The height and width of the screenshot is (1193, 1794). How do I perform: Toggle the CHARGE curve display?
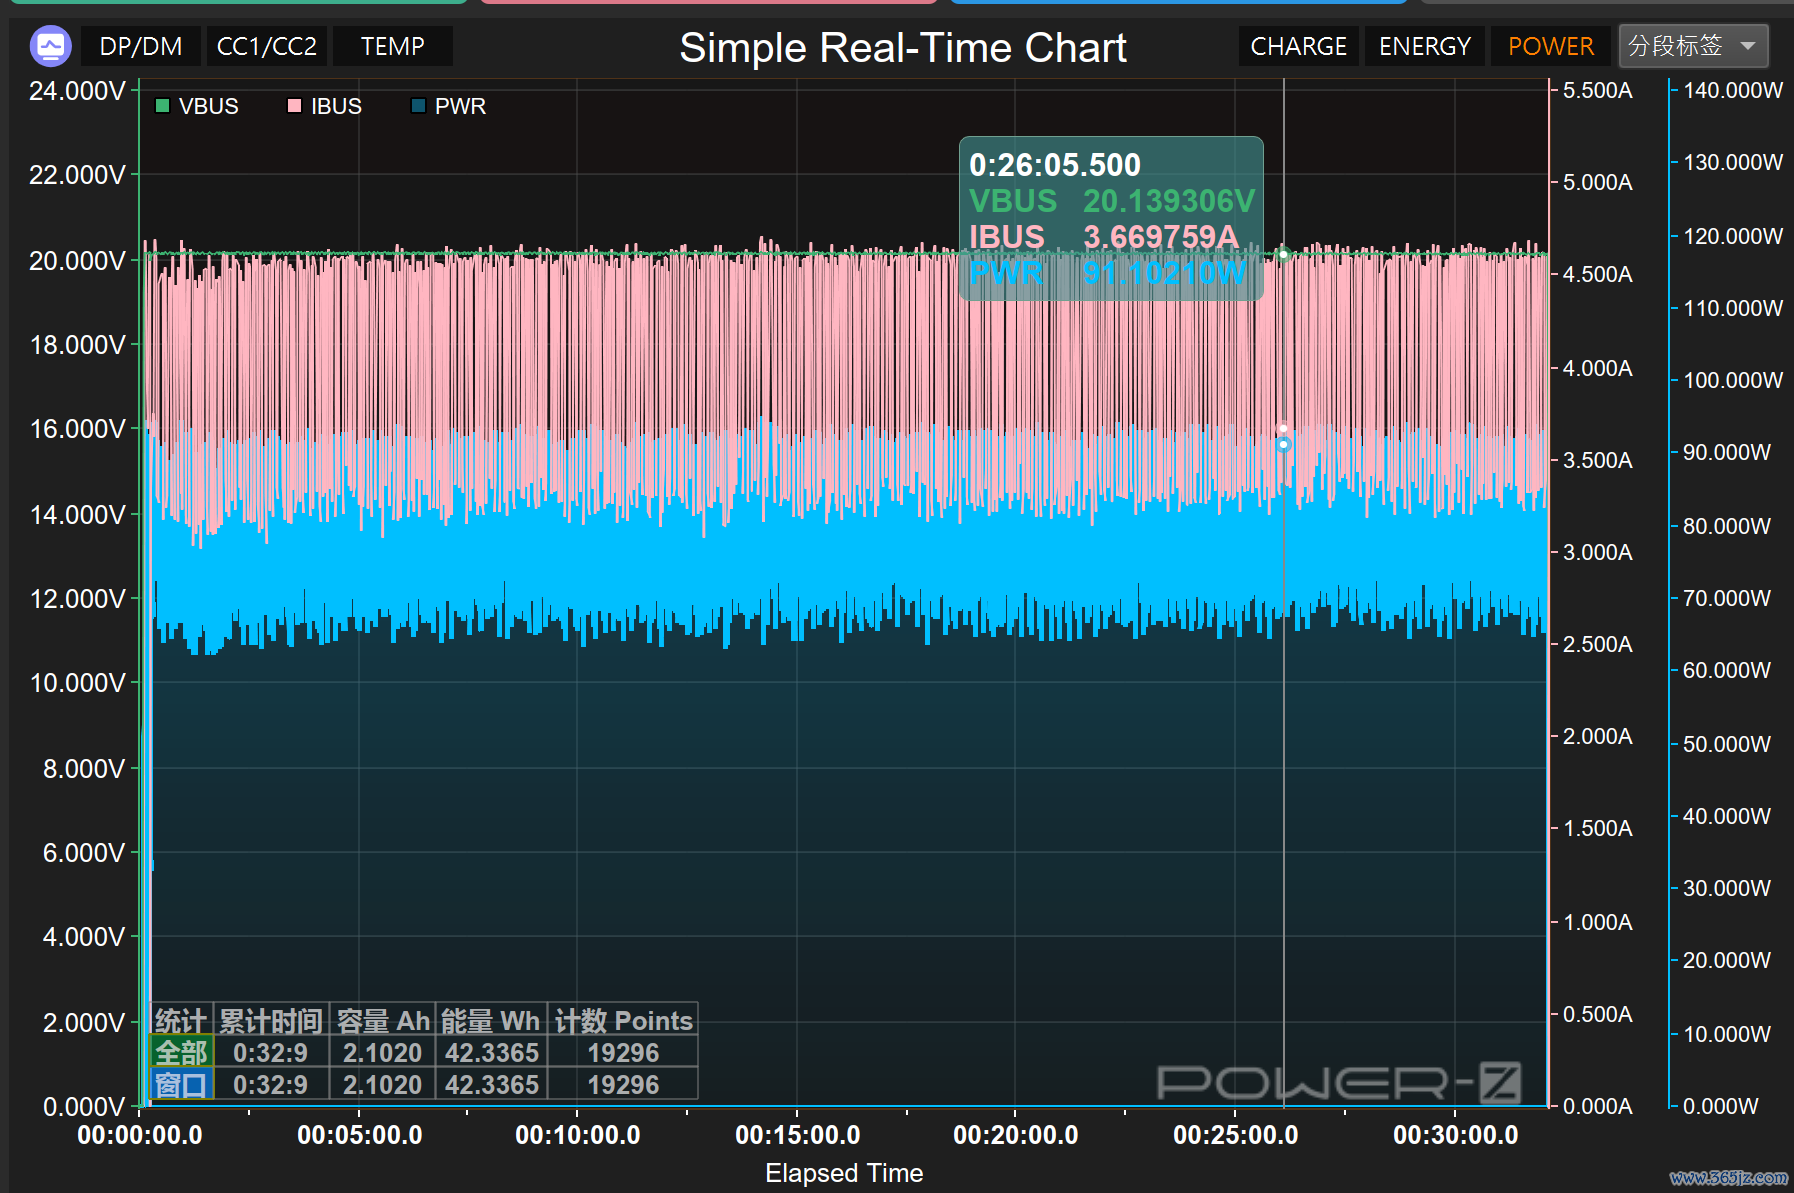1299,46
